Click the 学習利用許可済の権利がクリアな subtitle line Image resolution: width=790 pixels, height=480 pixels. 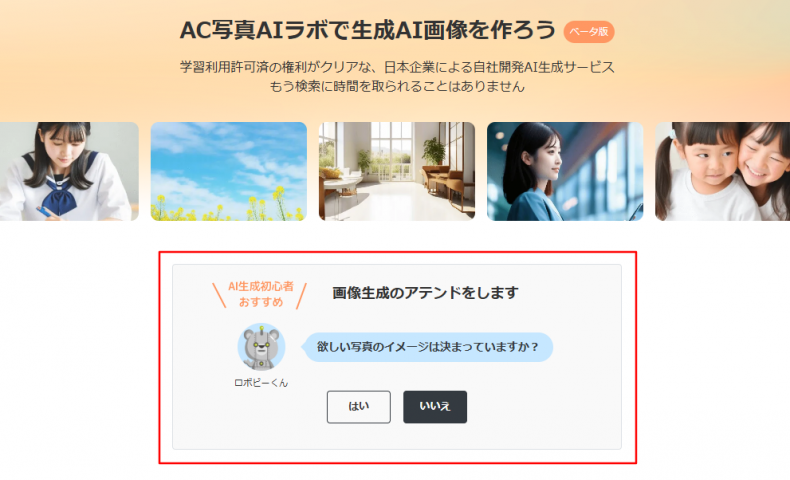point(397,67)
